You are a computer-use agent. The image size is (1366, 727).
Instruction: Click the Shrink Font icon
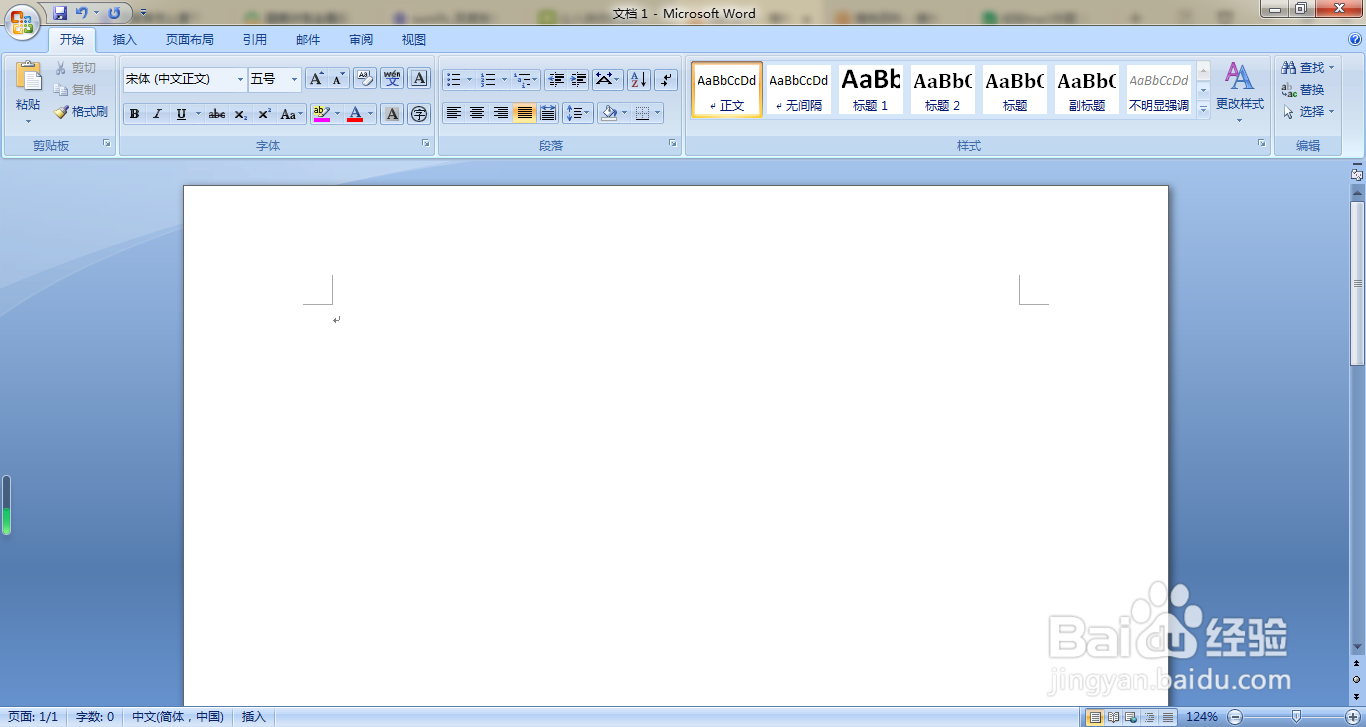[x=338, y=79]
